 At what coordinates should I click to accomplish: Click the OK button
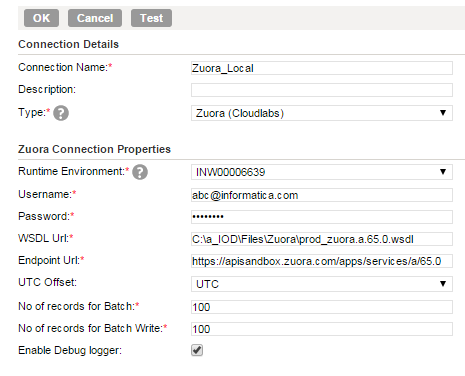click(x=41, y=18)
